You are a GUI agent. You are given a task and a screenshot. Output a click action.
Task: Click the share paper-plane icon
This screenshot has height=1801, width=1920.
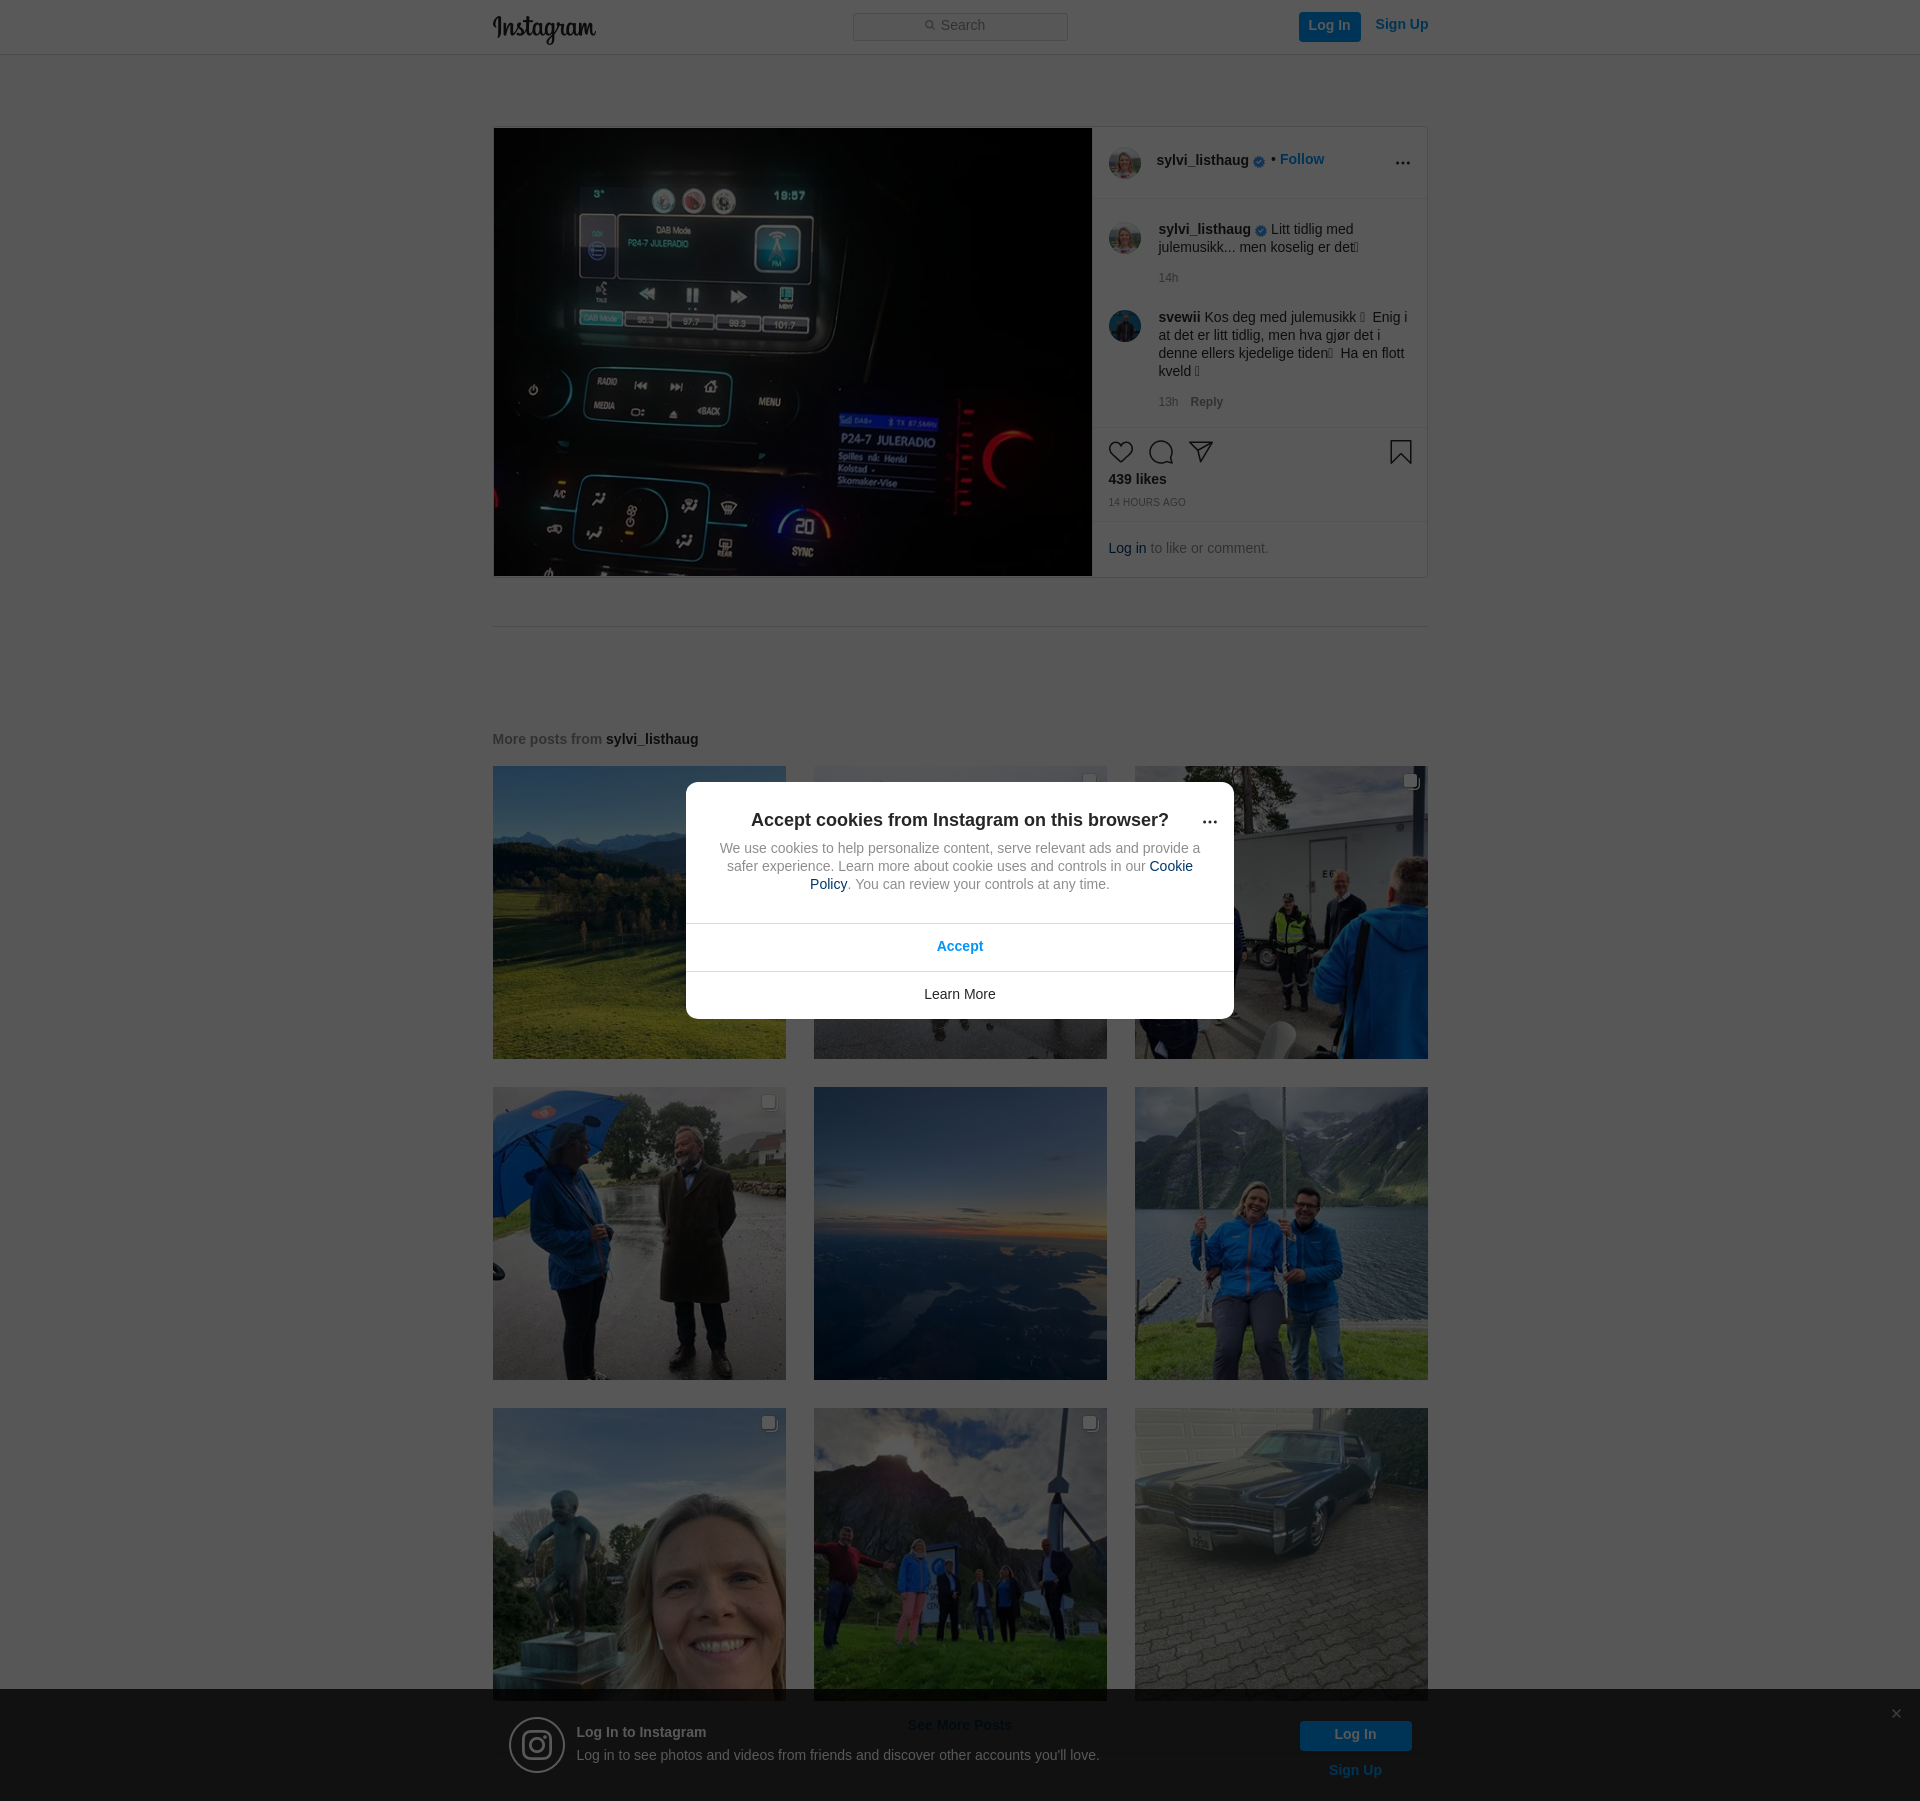pos(1201,452)
